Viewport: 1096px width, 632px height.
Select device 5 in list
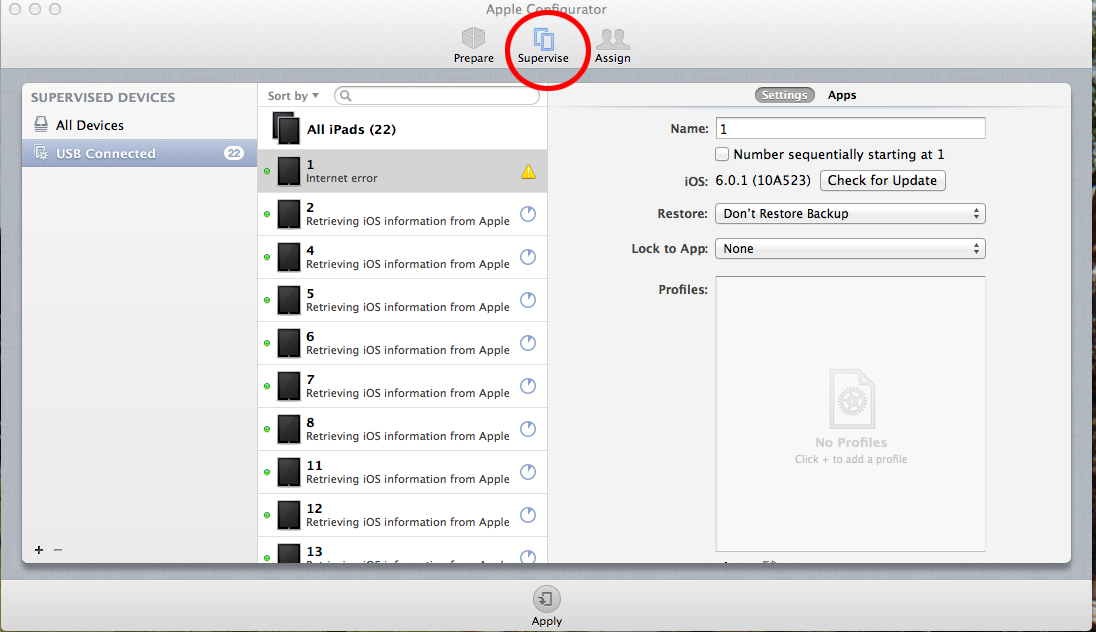click(403, 300)
